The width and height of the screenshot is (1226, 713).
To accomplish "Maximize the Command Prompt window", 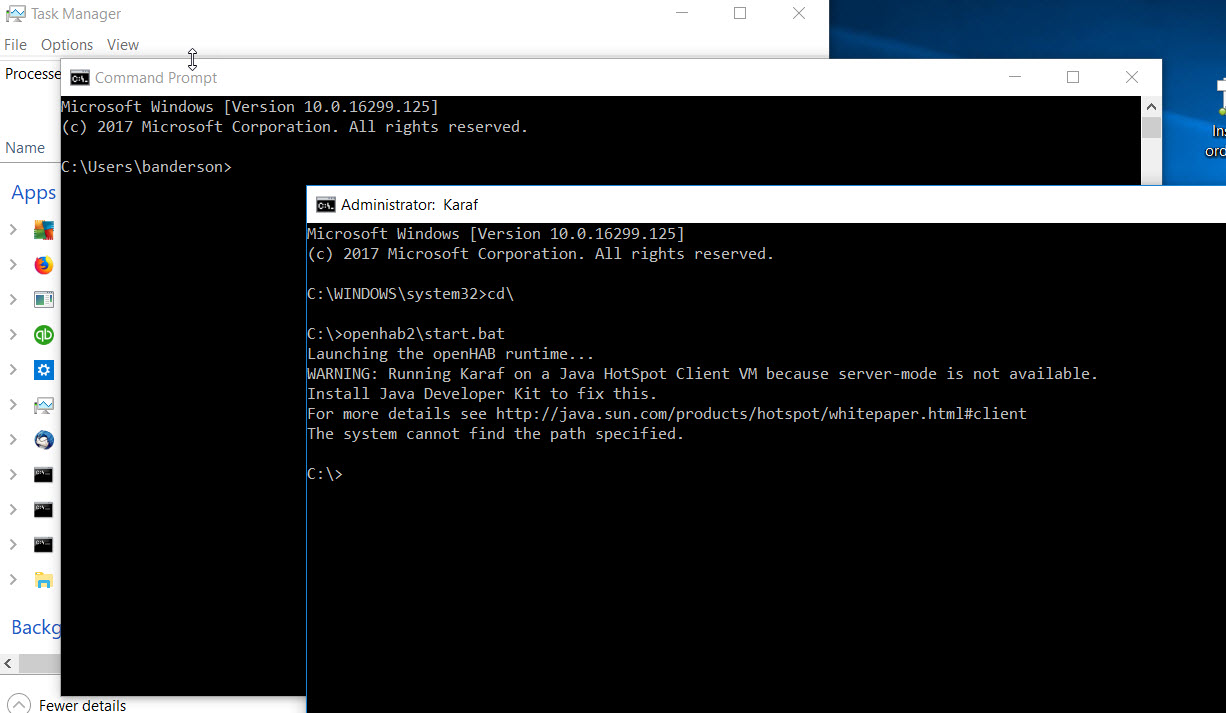I will (x=1073, y=77).
